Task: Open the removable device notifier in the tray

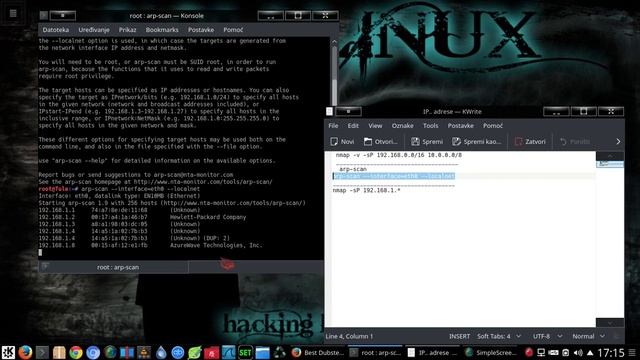Action: 553,352
